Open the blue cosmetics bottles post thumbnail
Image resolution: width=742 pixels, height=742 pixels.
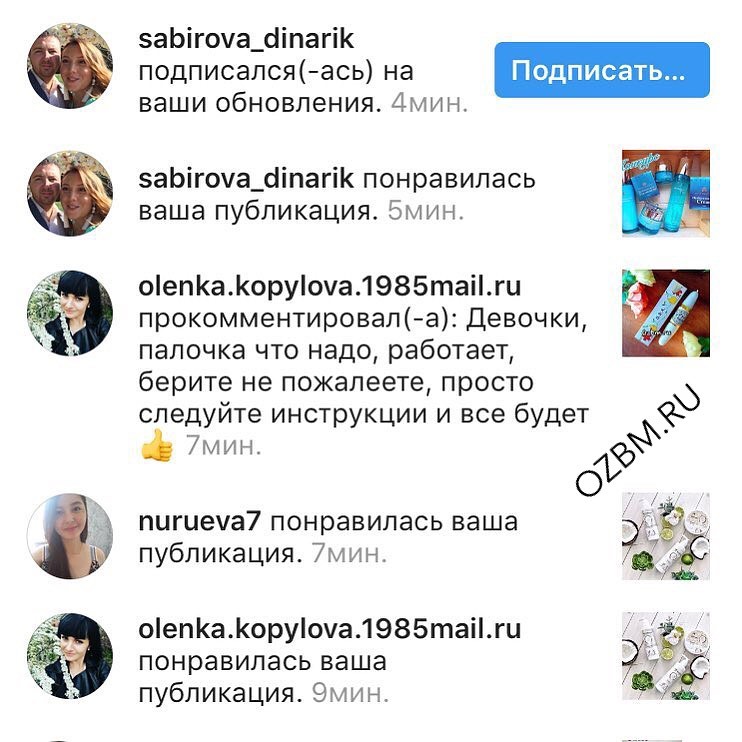[666, 193]
